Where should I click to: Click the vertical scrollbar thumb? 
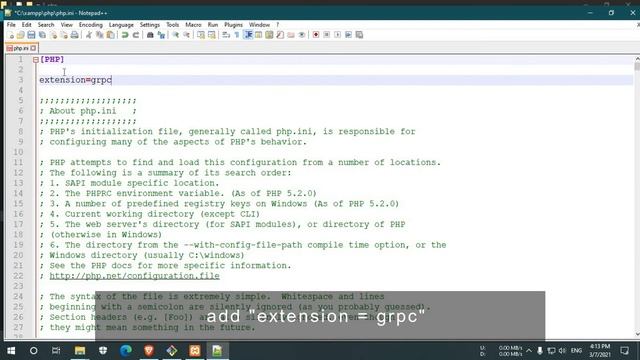[637, 66]
